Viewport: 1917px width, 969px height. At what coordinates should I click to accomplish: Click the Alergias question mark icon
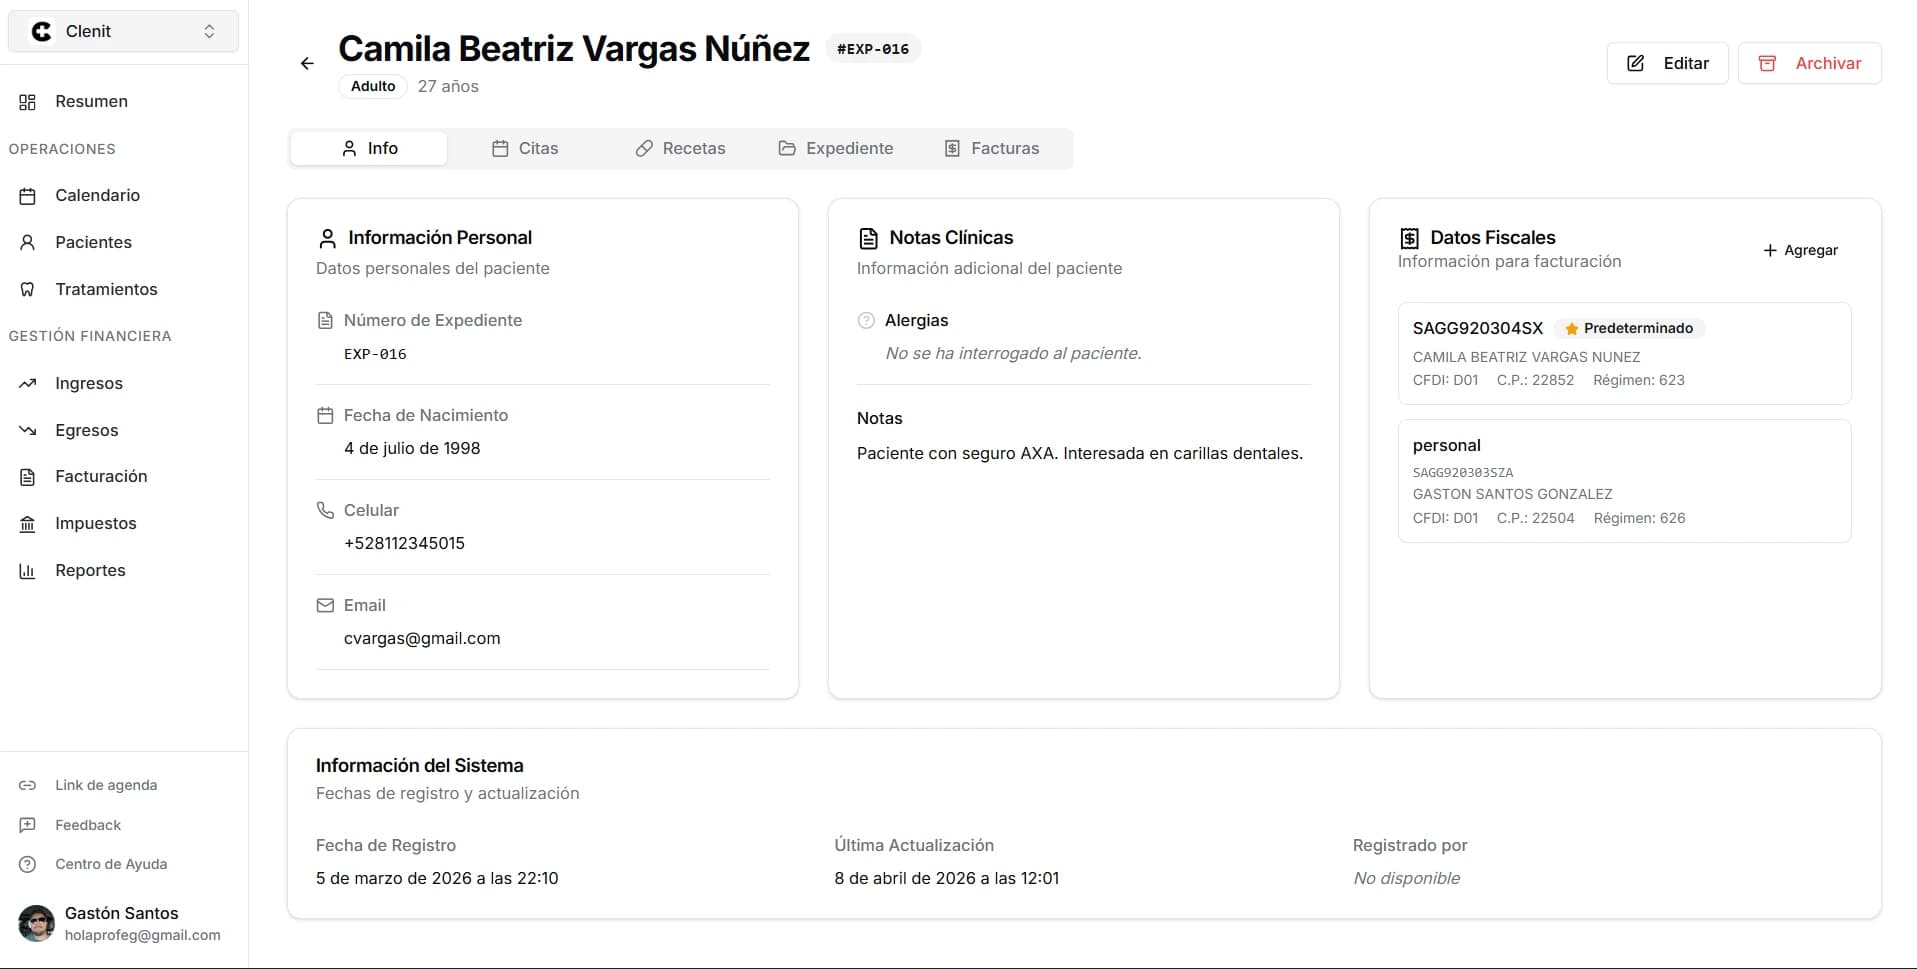(x=866, y=320)
